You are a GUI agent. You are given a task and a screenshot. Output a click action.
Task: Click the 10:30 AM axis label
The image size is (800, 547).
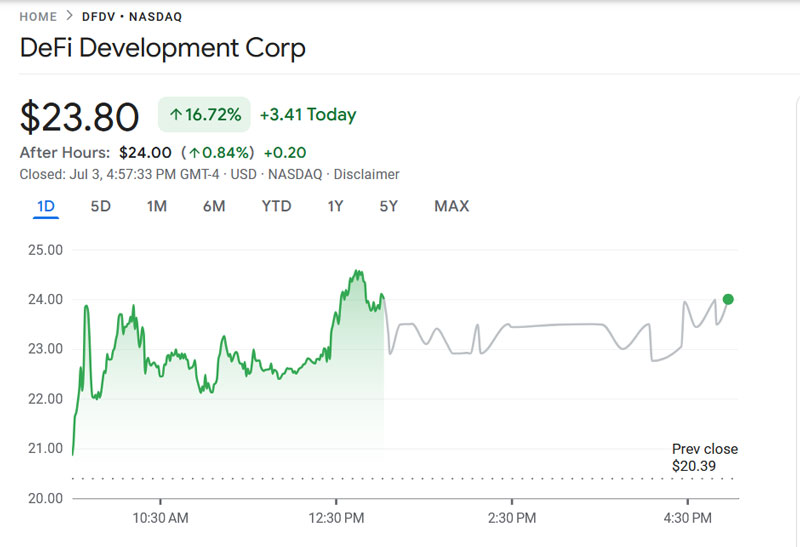click(x=160, y=518)
